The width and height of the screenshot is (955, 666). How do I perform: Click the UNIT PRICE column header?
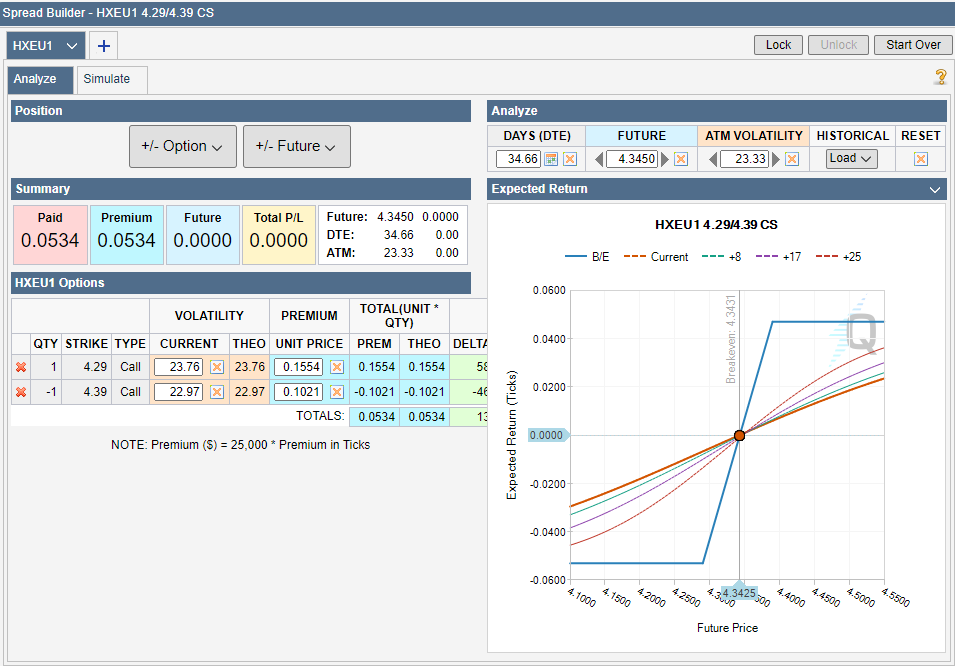pyautogui.click(x=309, y=344)
